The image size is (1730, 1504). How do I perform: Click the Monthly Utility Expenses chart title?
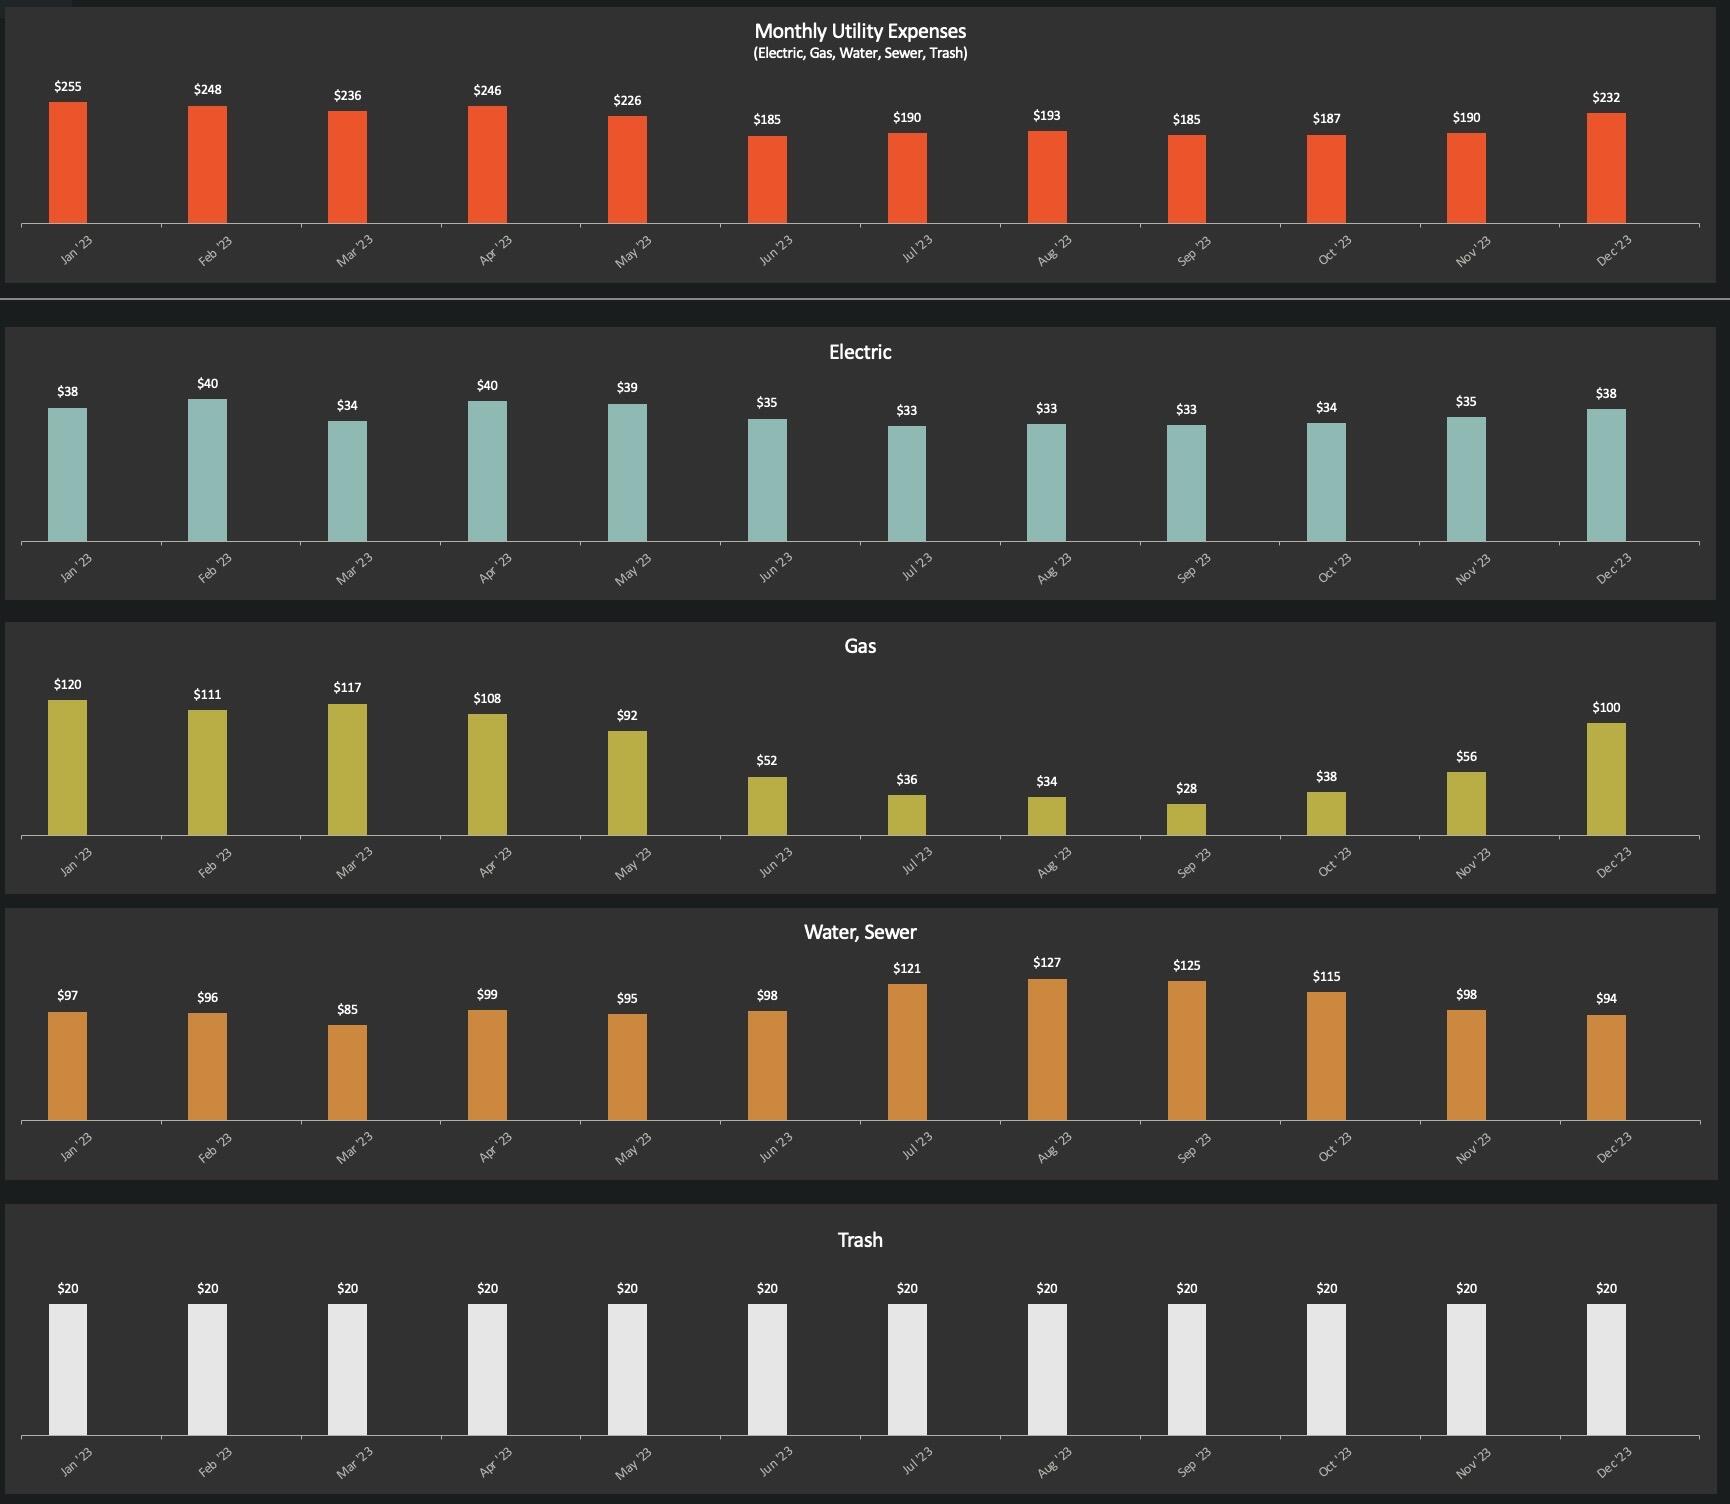point(860,31)
